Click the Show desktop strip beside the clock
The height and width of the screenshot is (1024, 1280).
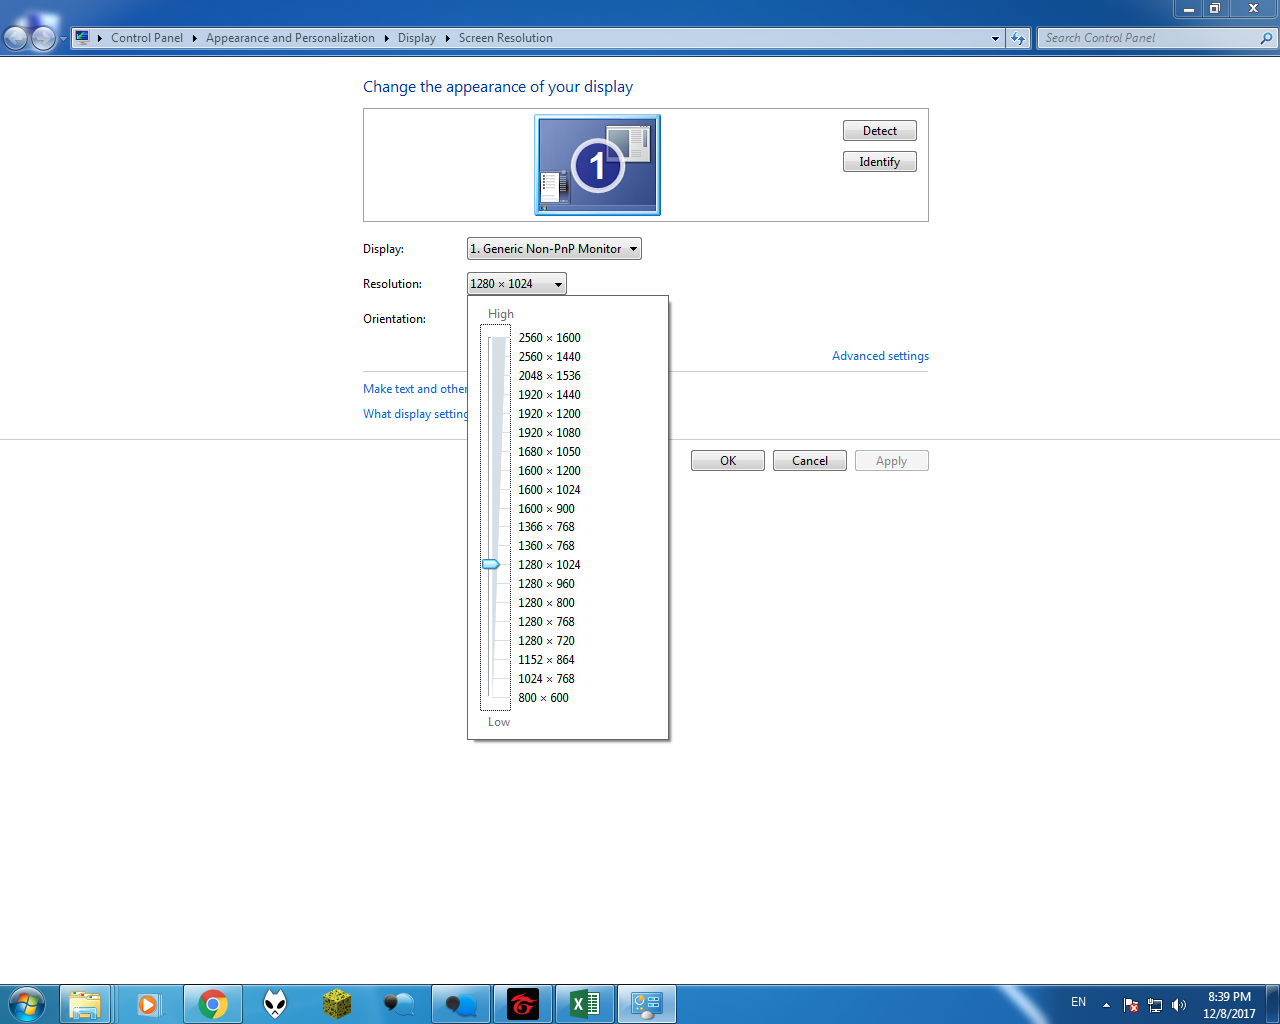point(1273,1004)
